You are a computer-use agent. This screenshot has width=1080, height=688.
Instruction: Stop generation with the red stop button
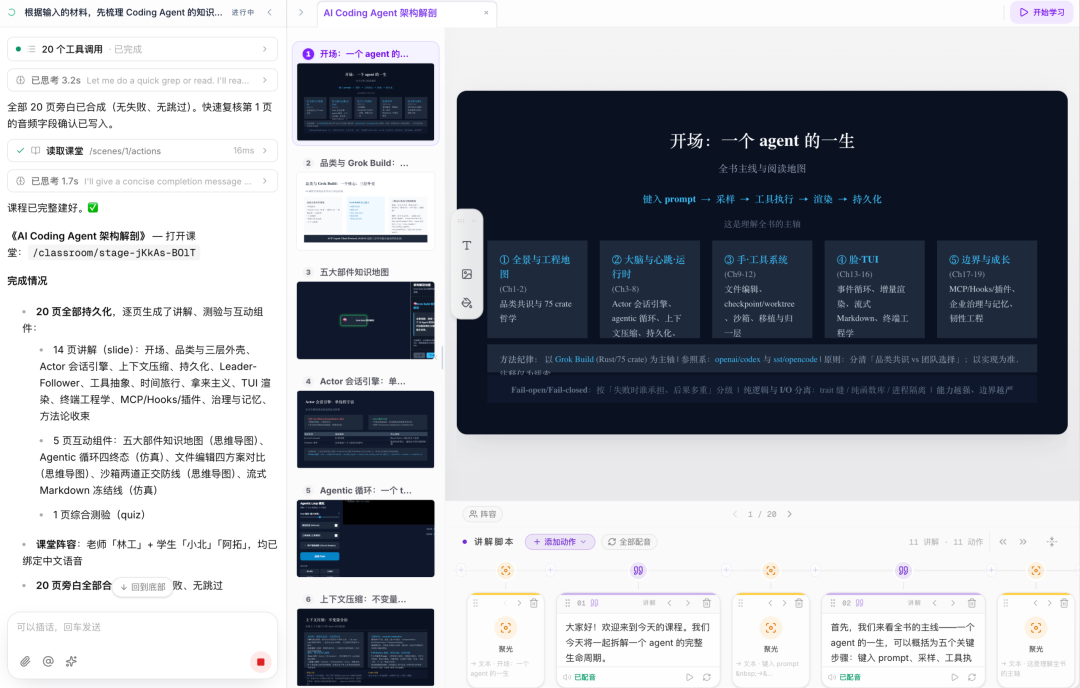point(260,662)
